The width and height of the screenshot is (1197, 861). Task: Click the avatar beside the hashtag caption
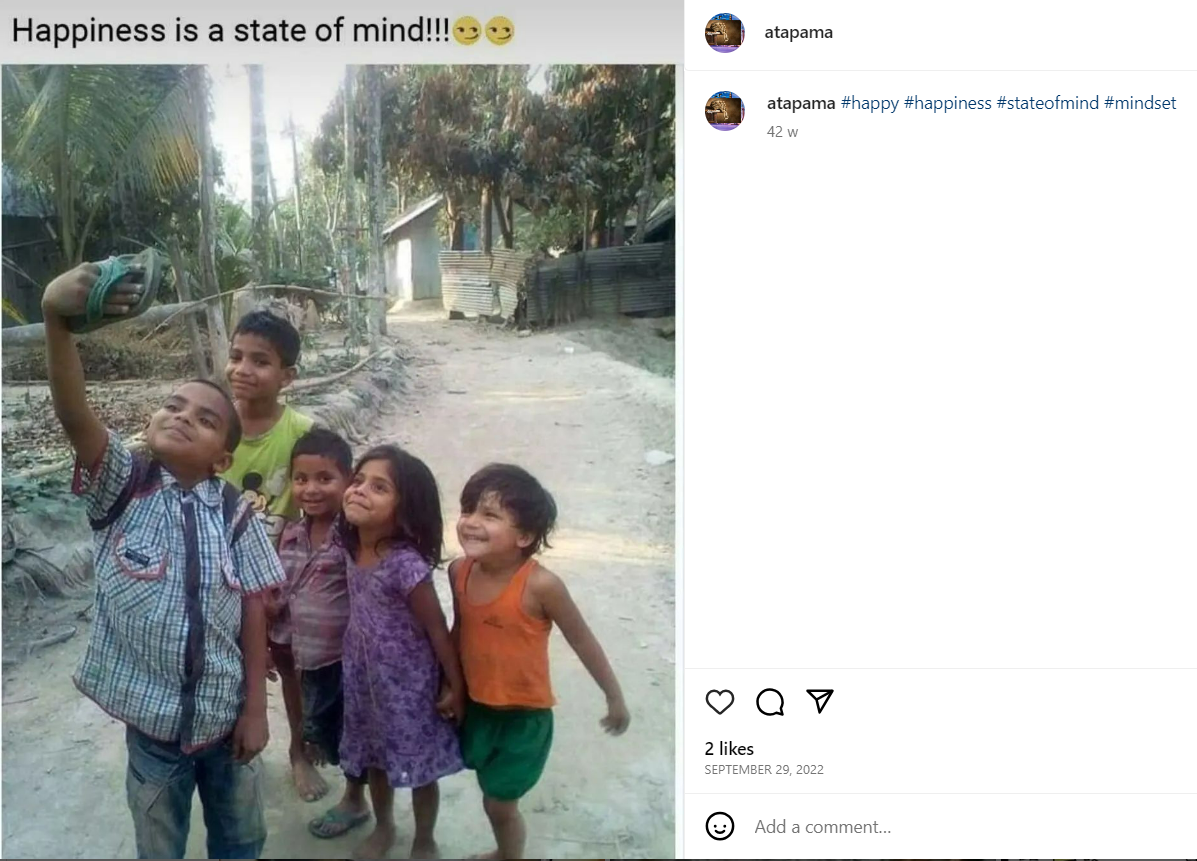pyautogui.click(x=725, y=111)
